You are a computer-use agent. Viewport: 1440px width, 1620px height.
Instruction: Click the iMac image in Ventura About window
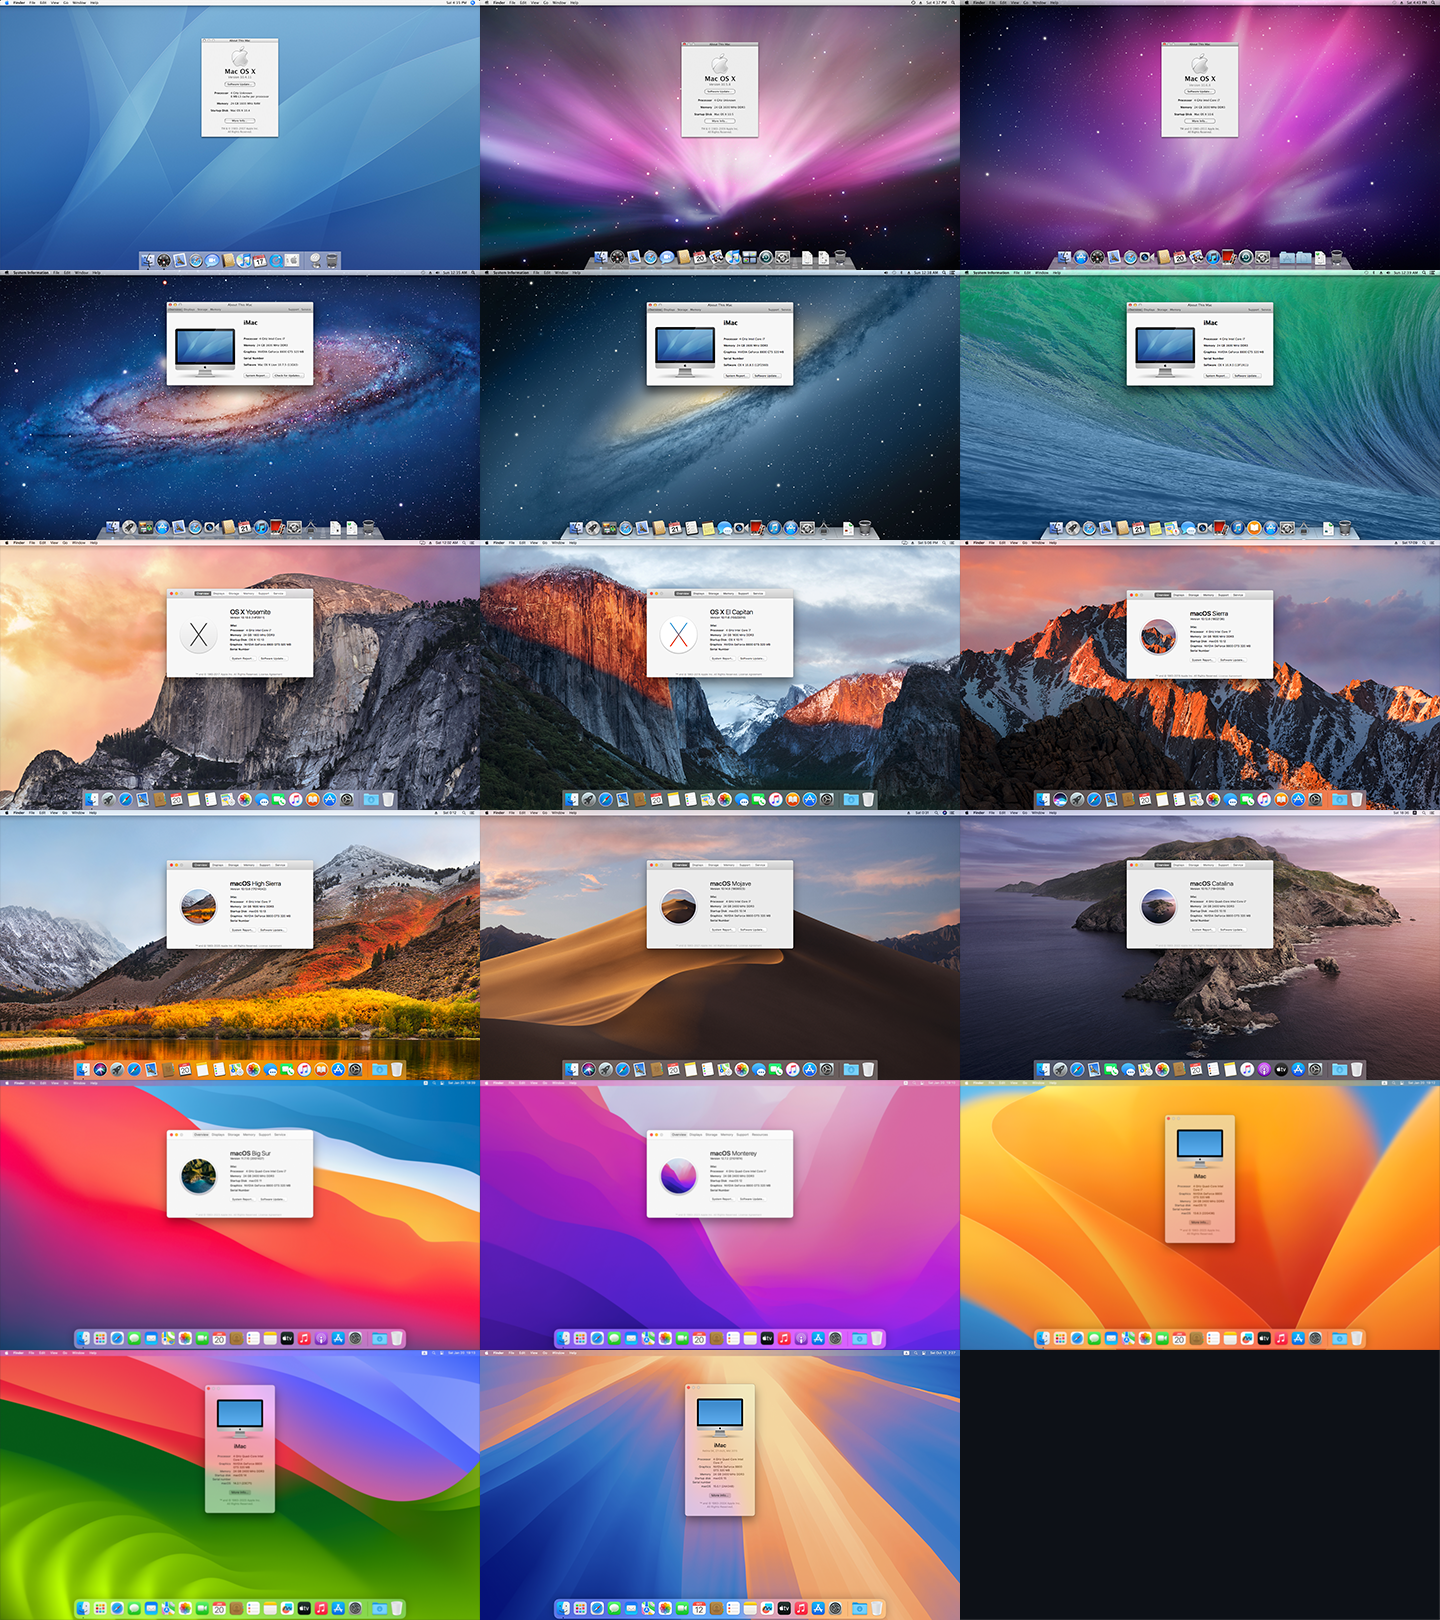click(x=1200, y=1149)
